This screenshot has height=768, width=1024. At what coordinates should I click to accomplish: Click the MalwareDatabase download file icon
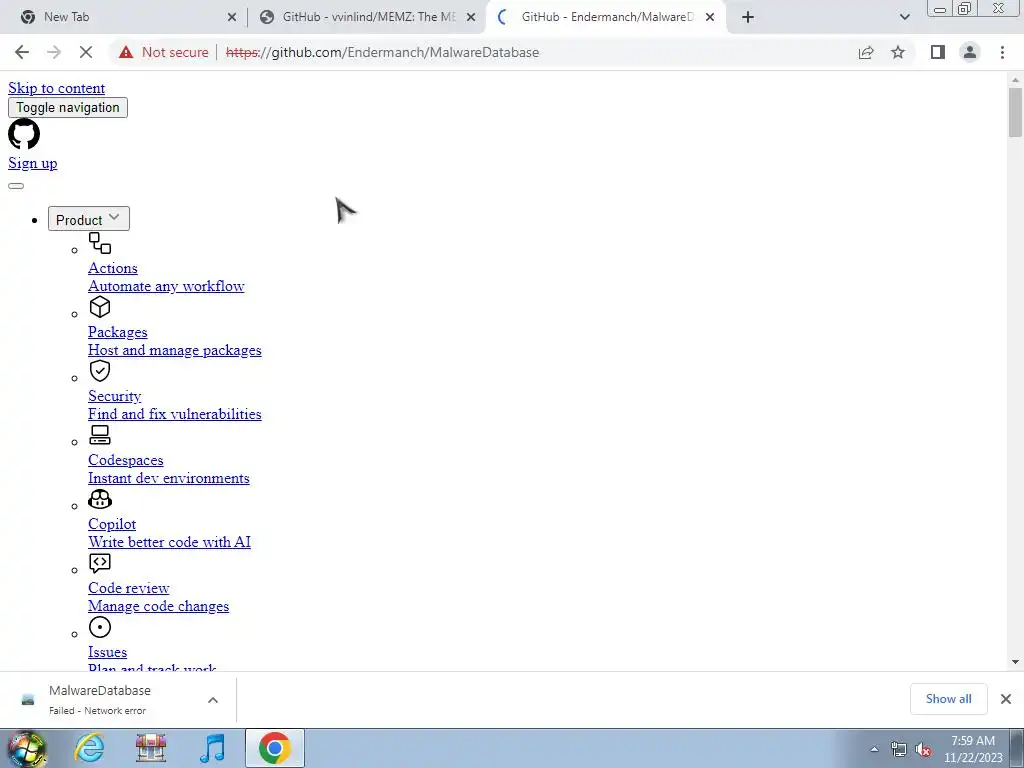pyautogui.click(x=27, y=699)
